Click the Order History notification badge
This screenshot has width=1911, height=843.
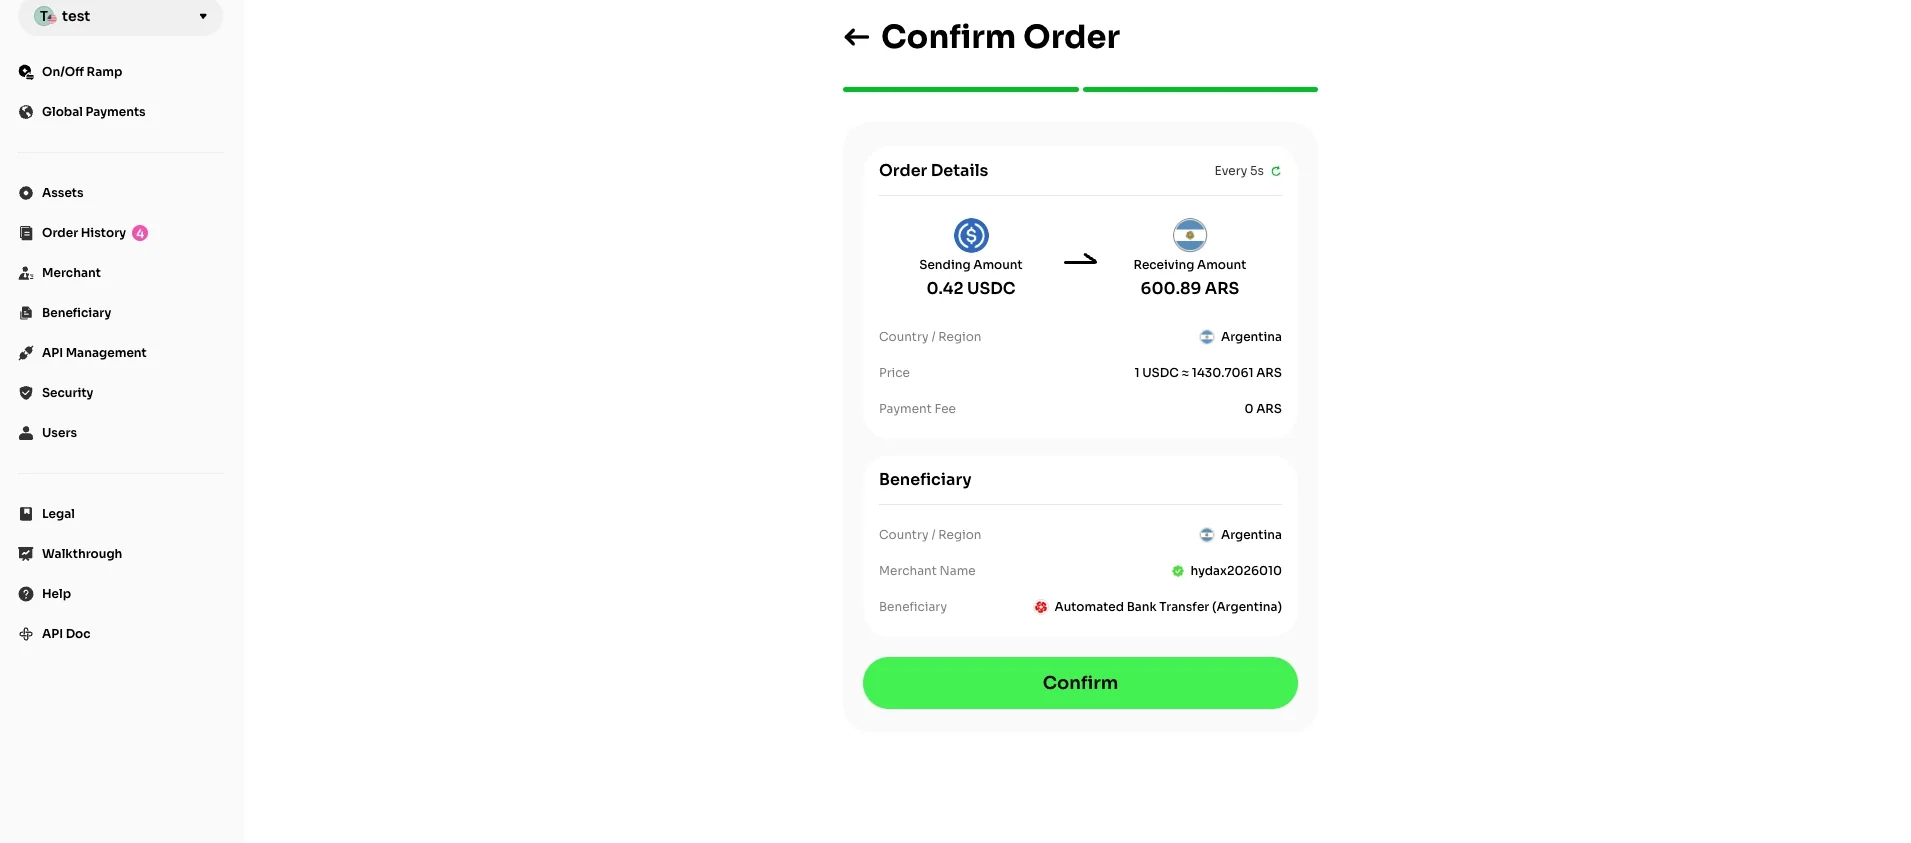click(x=140, y=233)
